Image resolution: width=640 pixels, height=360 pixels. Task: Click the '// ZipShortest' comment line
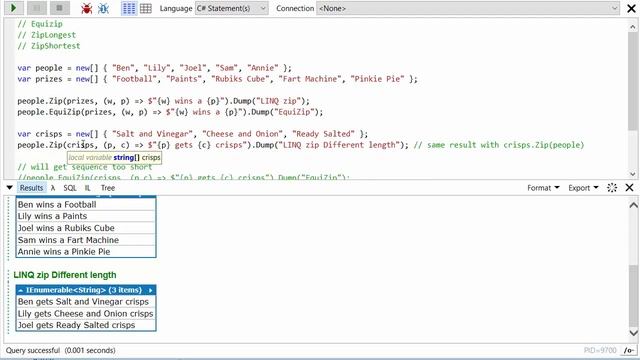tap(49, 46)
